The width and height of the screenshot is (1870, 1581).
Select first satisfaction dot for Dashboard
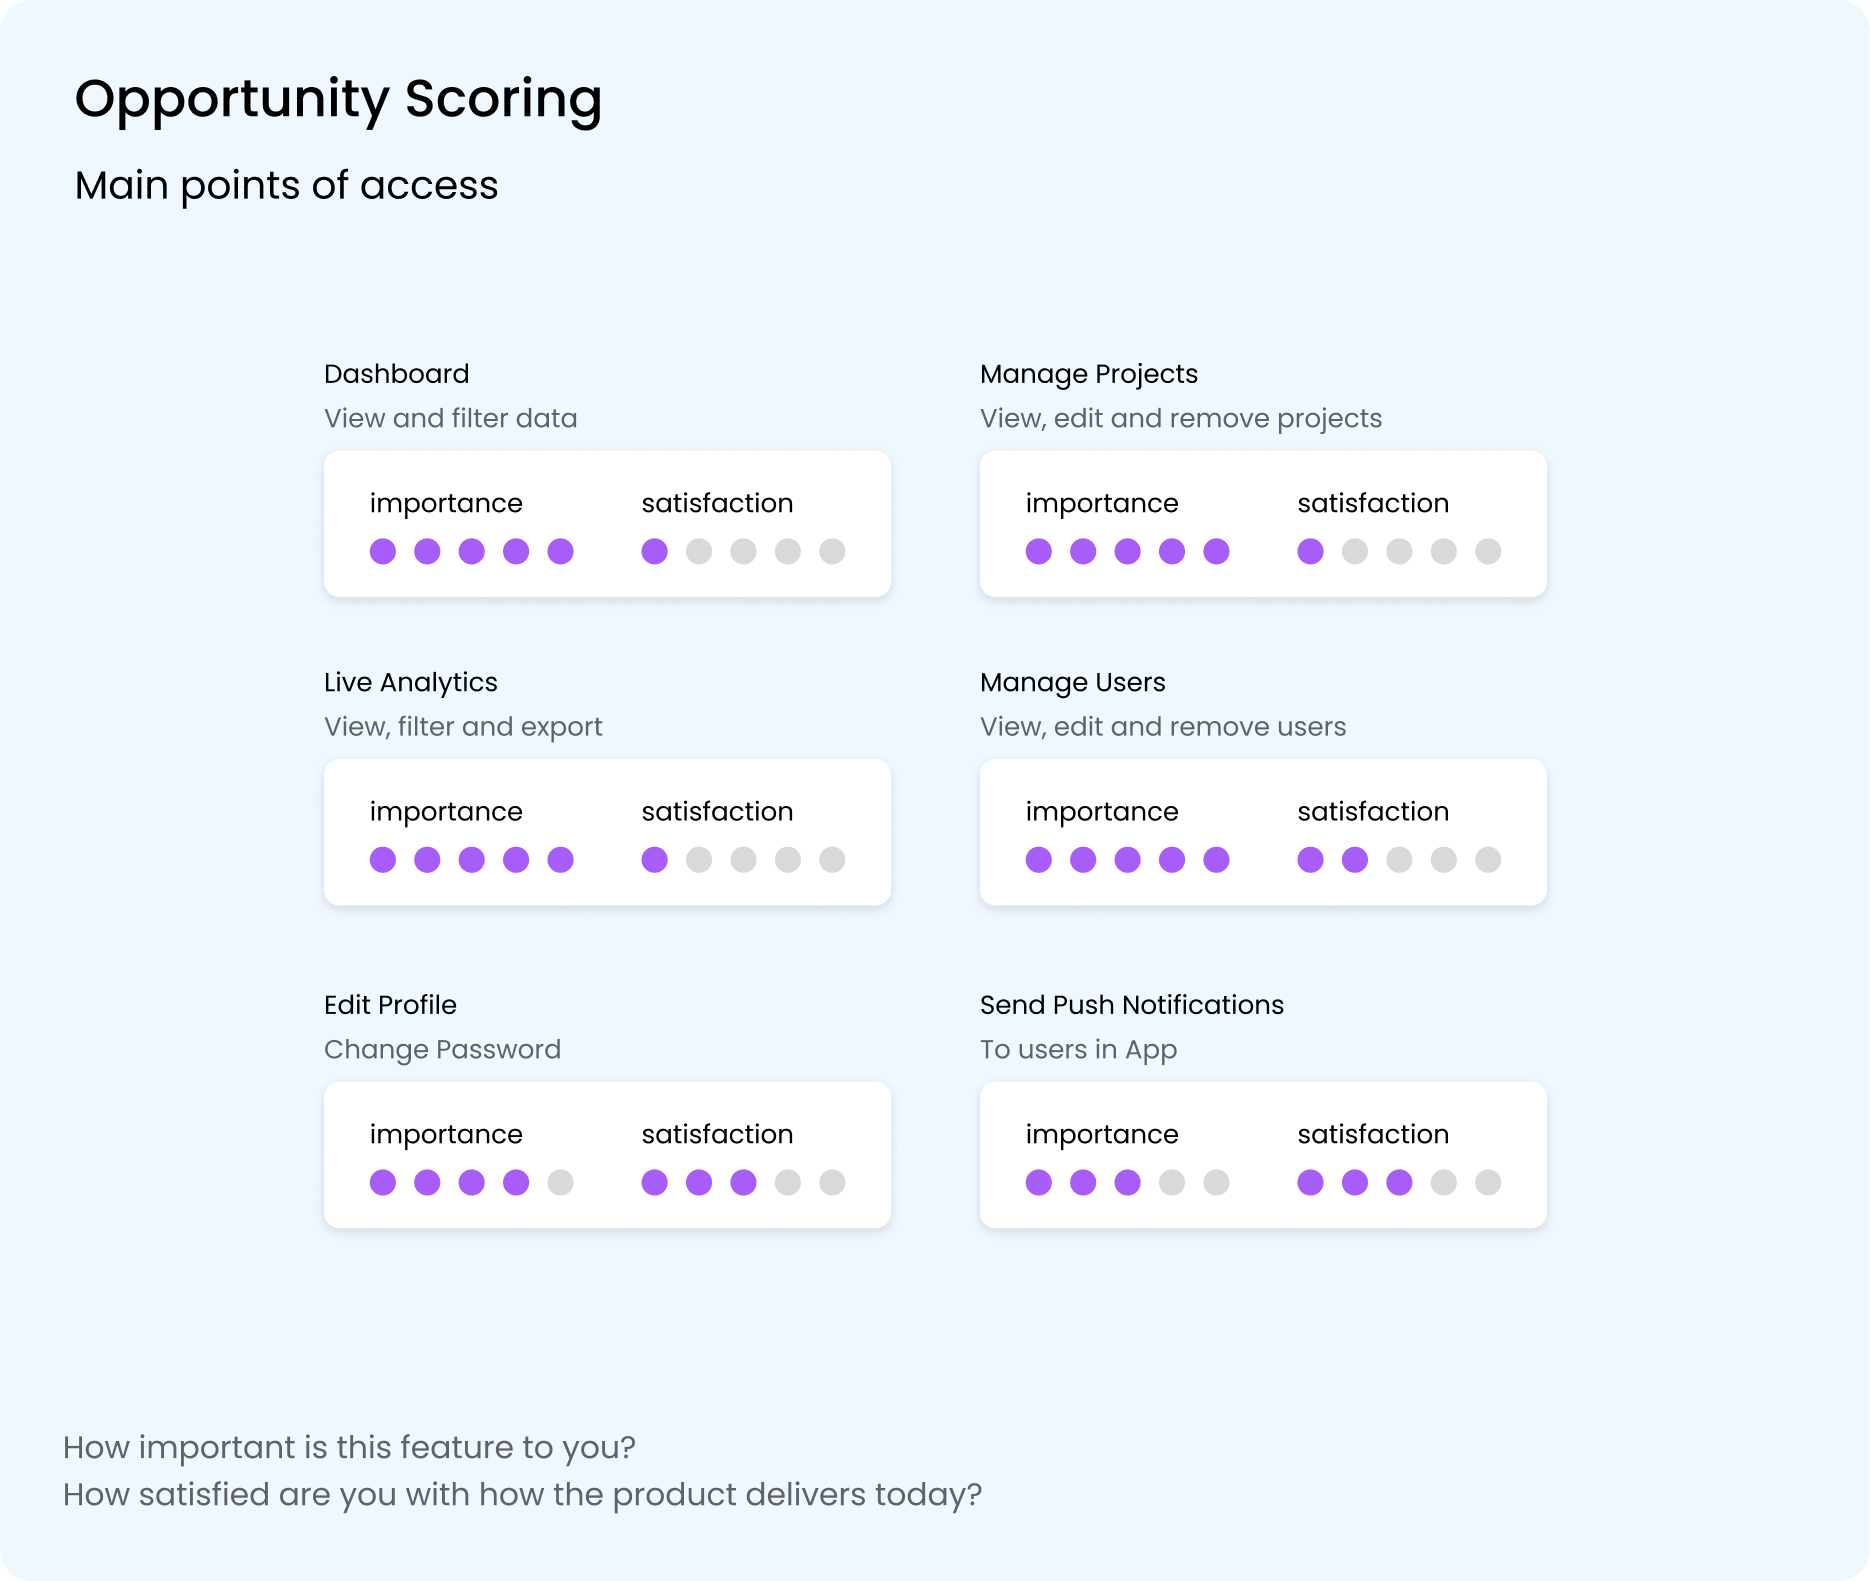[x=654, y=551]
